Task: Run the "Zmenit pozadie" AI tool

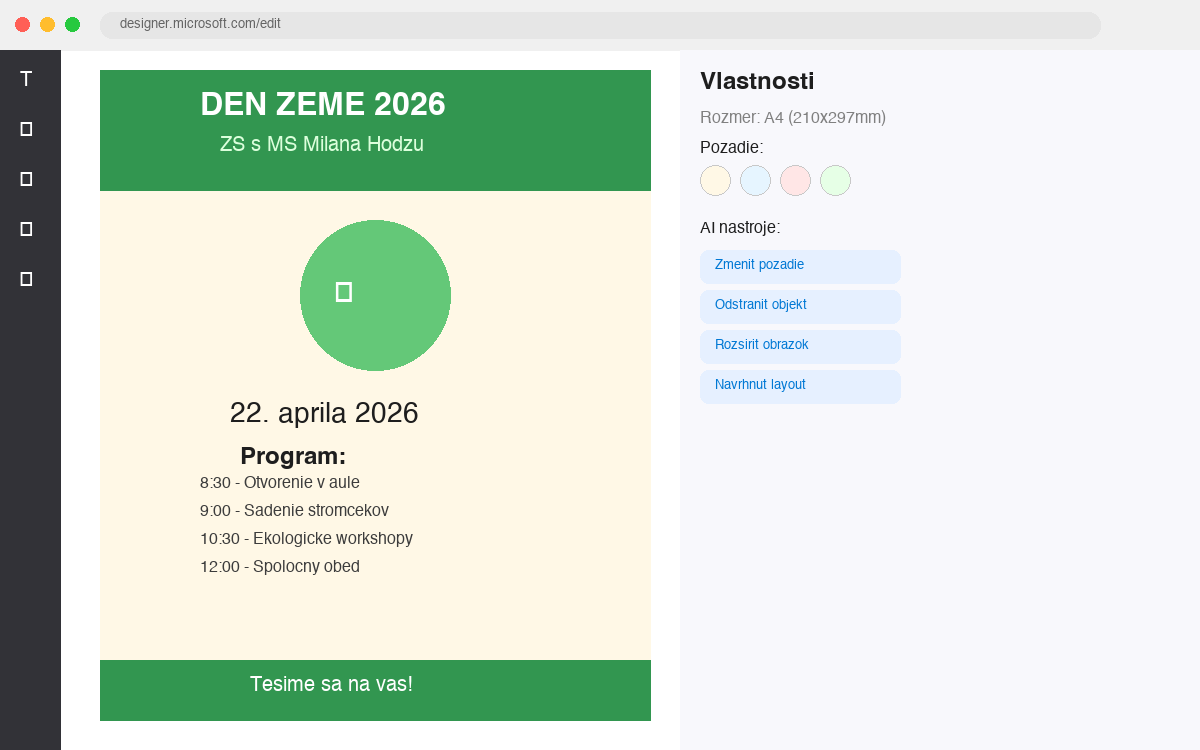Action: tap(800, 266)
